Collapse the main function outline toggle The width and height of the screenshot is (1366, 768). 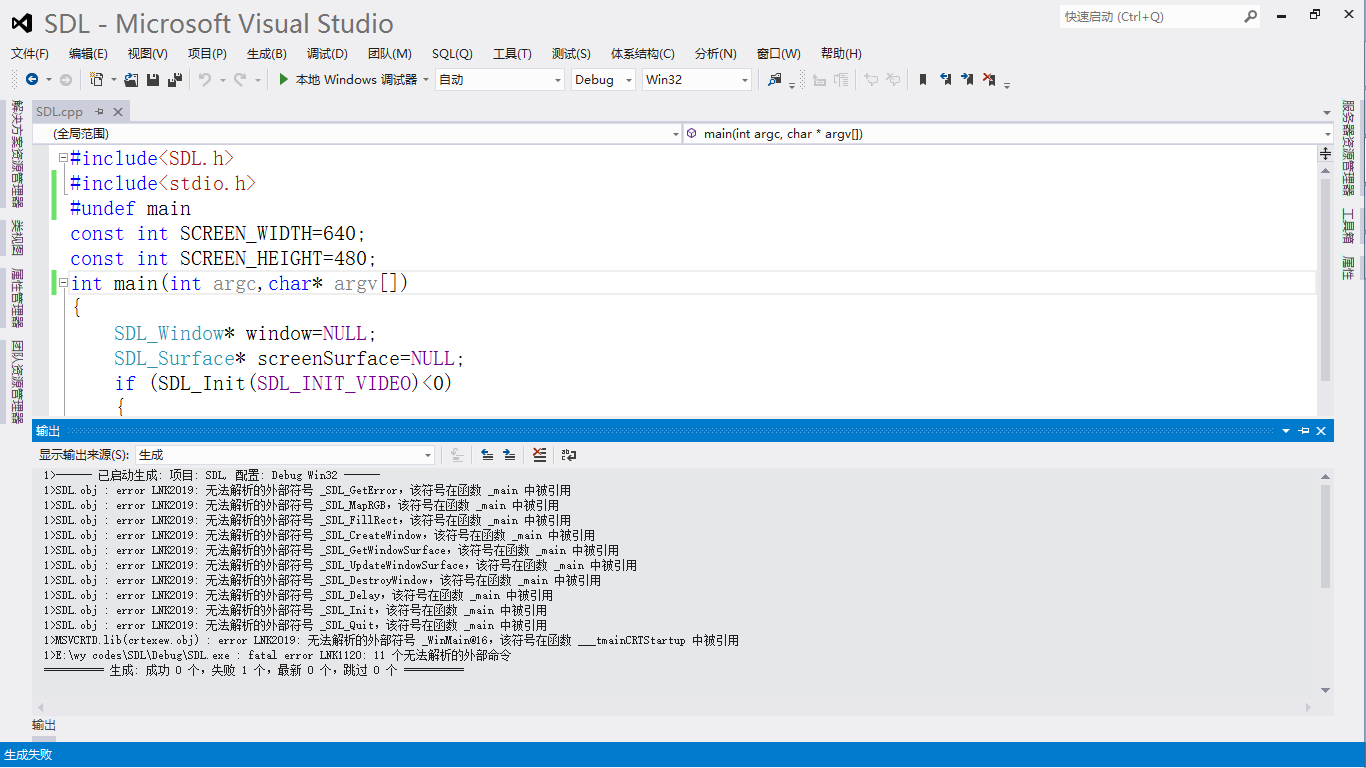[63, 284]
